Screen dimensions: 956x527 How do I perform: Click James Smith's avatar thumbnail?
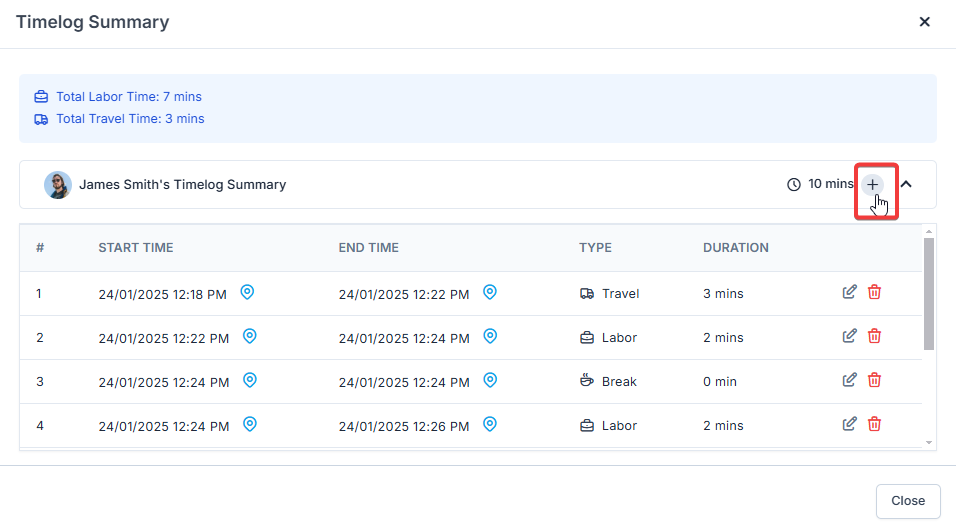pos(58,185)
